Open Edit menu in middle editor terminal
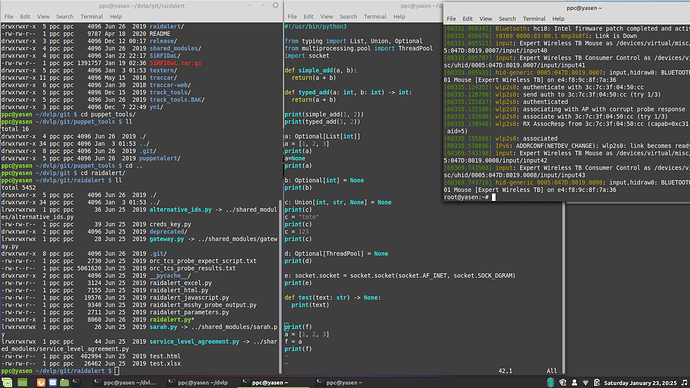The height and width of the screenshot is (388, 690). pyautogui.click(x=308, y=17)
